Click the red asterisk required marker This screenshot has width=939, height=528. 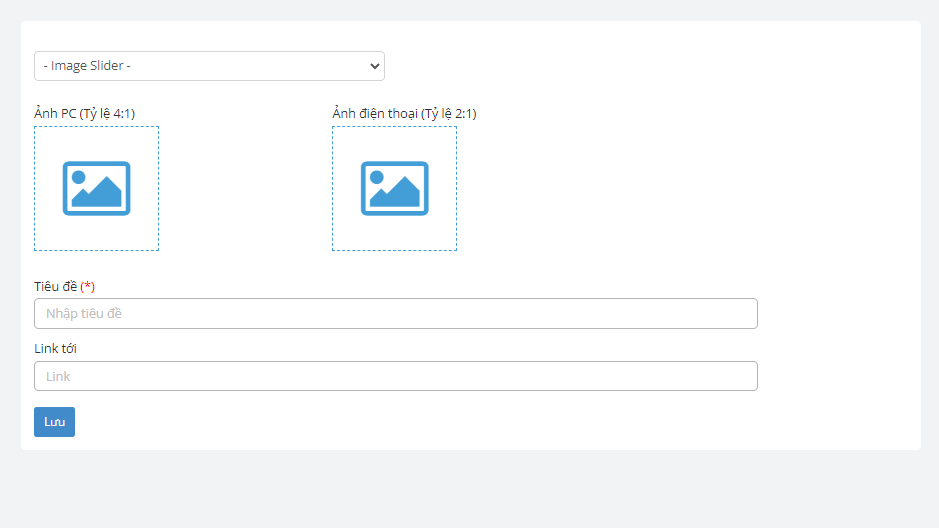[88, 286]
